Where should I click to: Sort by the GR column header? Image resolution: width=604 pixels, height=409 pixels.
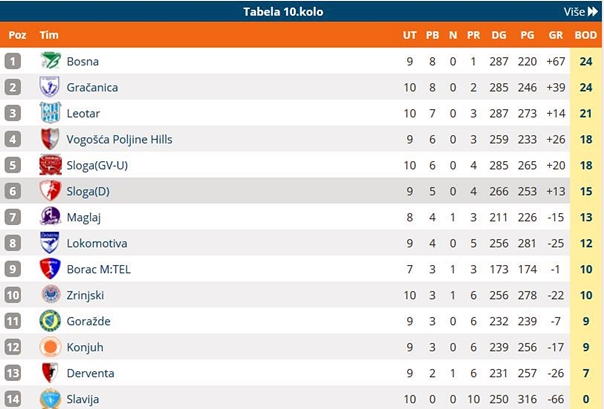click(x=556, y=35)
